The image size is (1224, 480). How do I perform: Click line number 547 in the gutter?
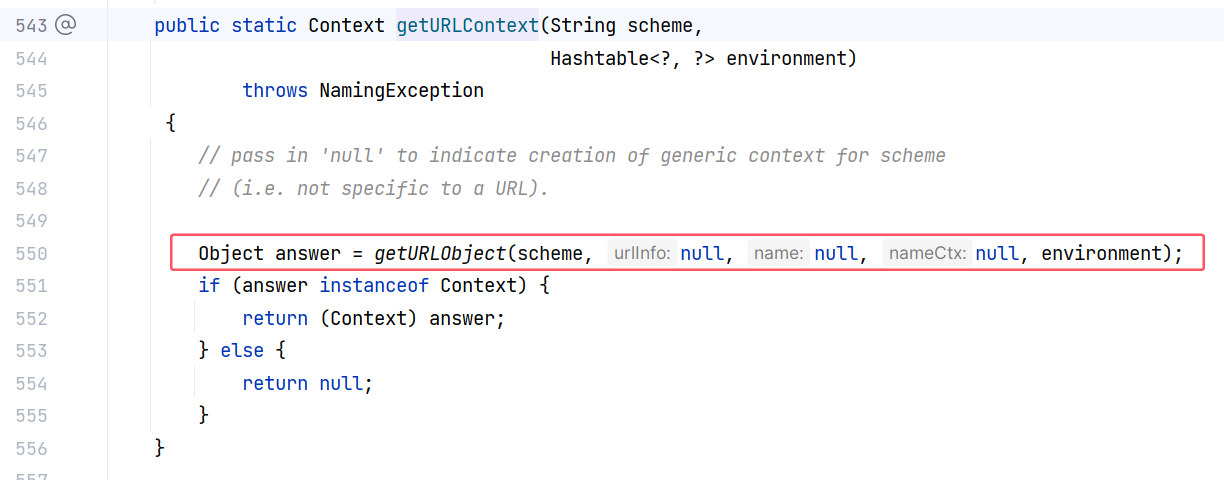pyautogui.click(x=31, y=156)
